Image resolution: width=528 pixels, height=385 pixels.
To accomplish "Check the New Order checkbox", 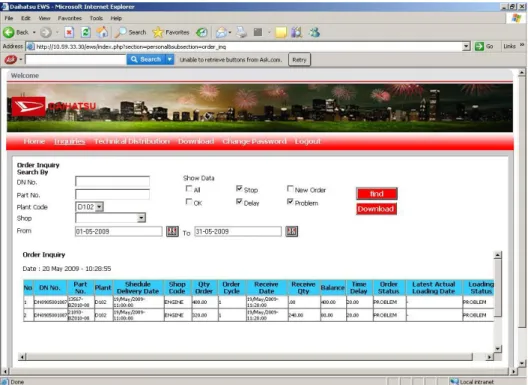I will pyautogui.click(x=290, y=189).
